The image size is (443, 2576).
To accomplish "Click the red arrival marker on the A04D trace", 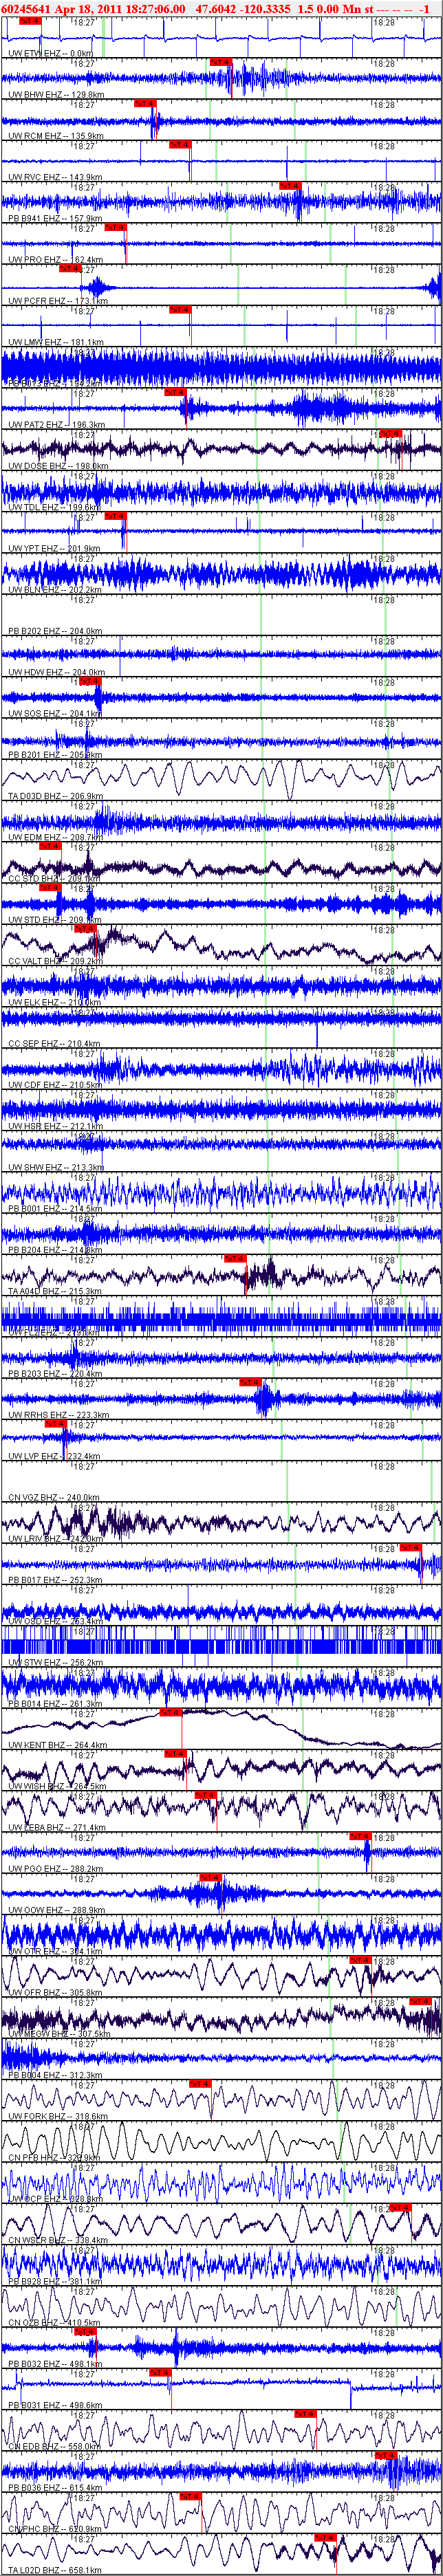I will pos(235,1258).
